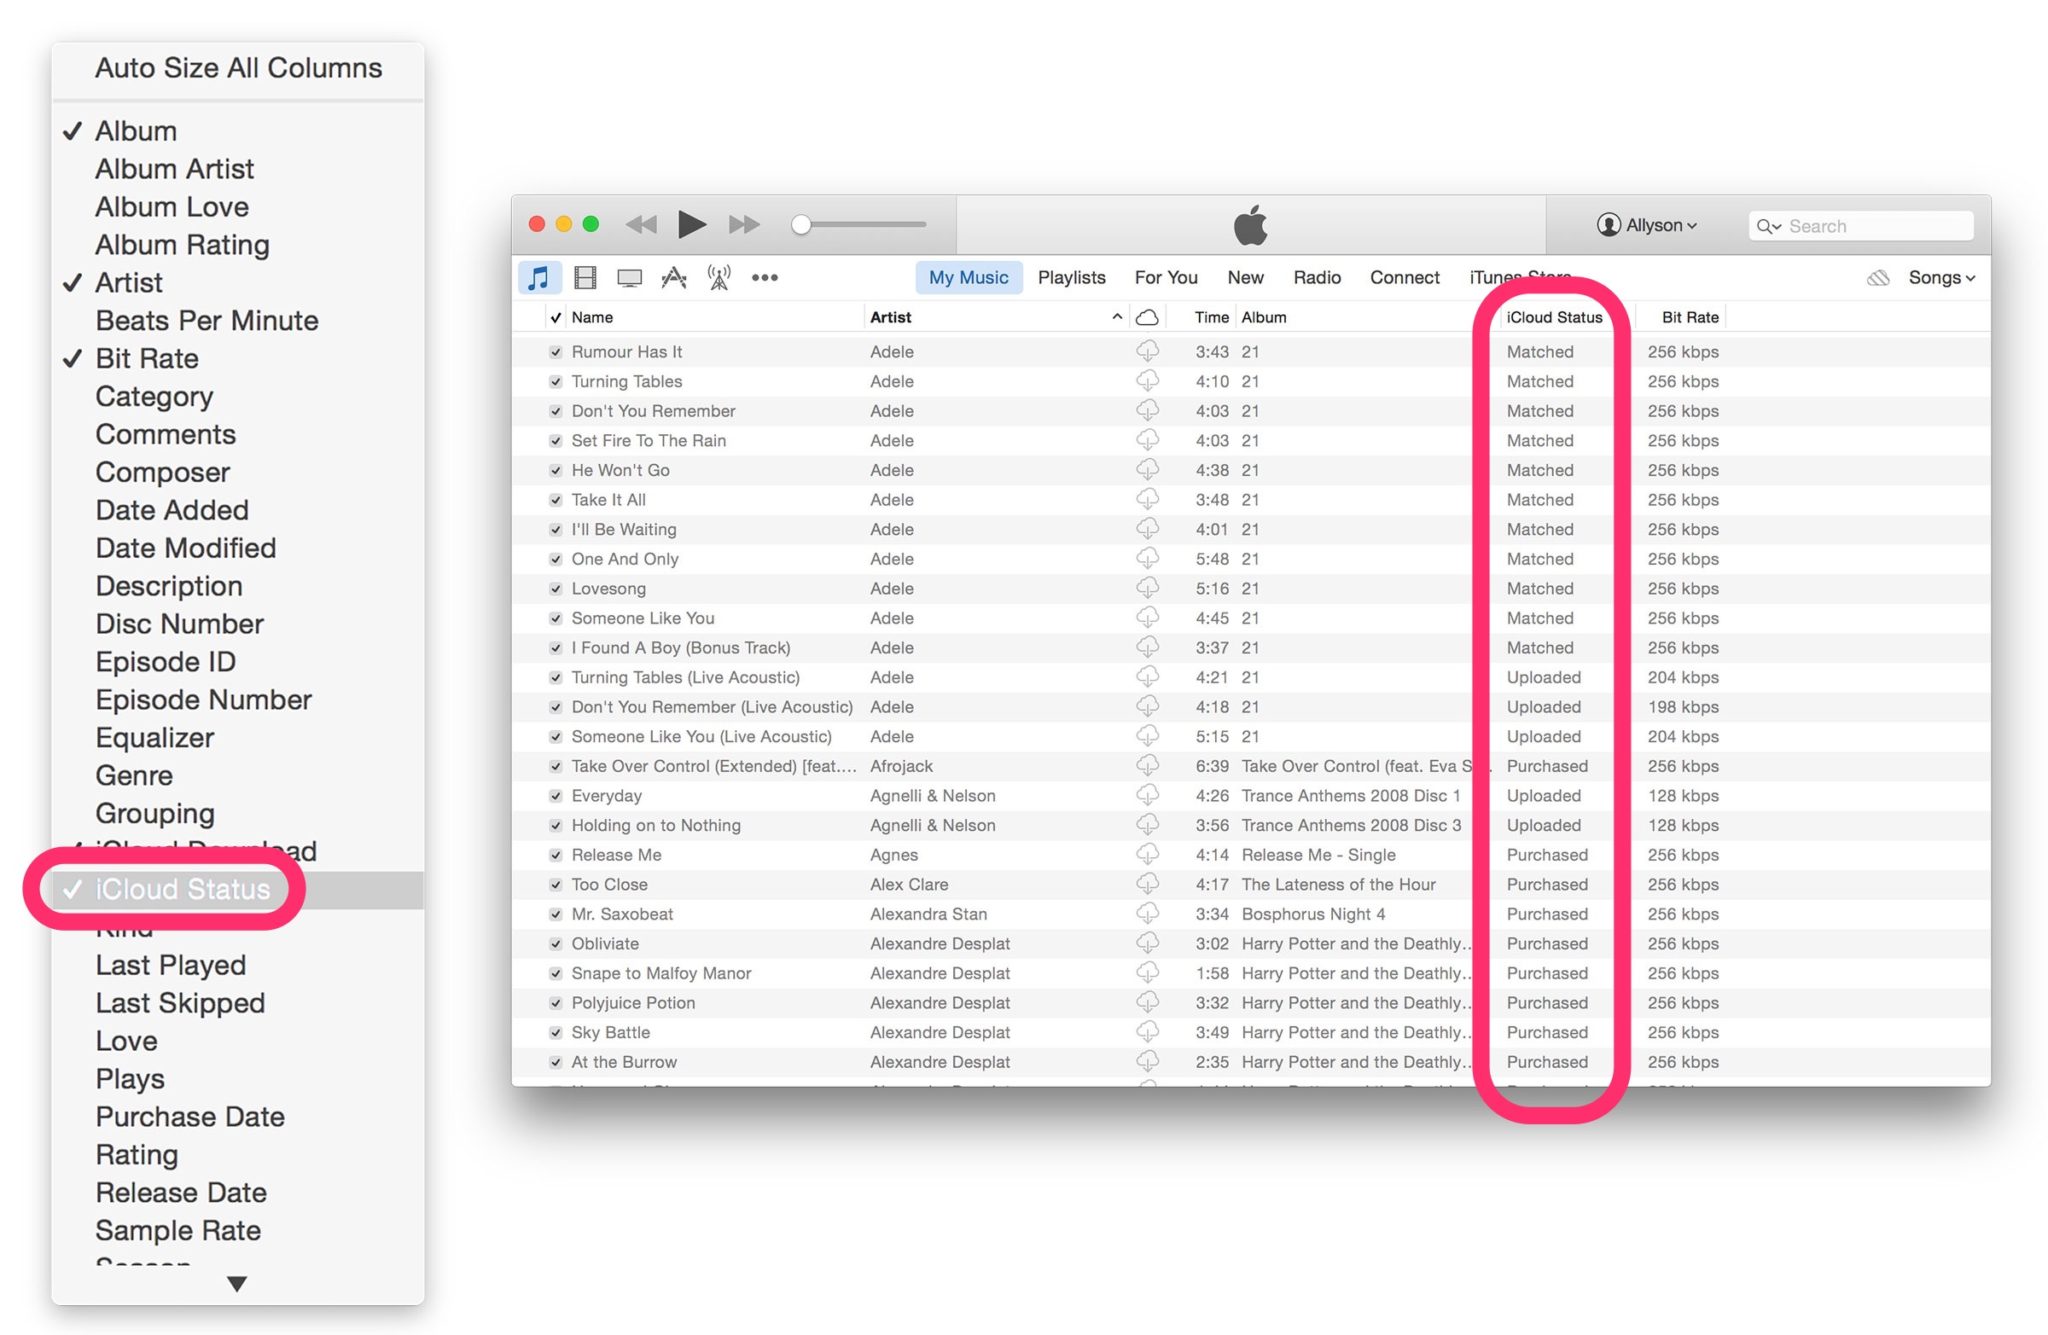Select the Someone Like You (Live Acoustic) row
The height and width of the screenshot is (1335, 2048).
(1250, 736)
